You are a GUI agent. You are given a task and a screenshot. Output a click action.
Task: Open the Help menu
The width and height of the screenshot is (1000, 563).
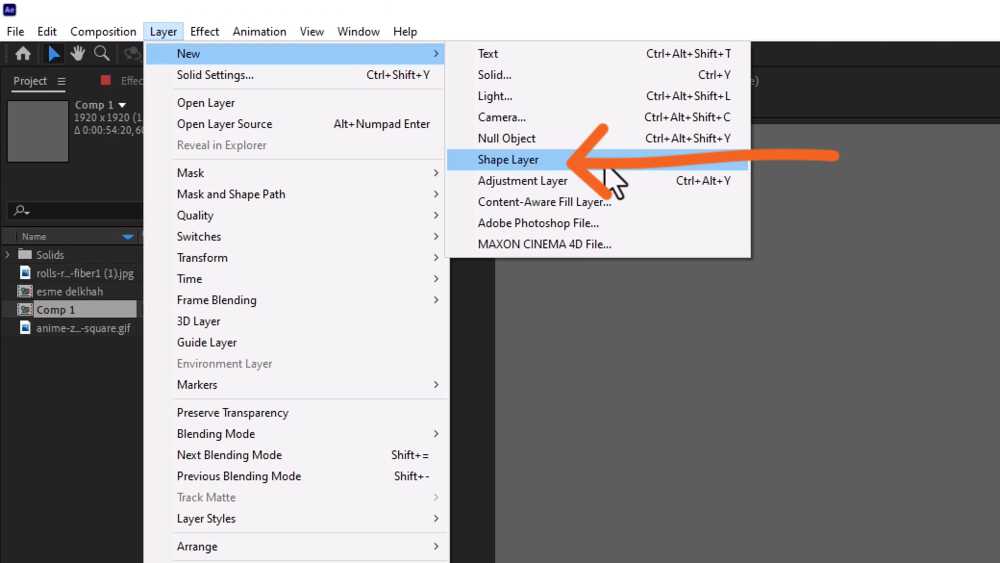(x=405, y=31)
